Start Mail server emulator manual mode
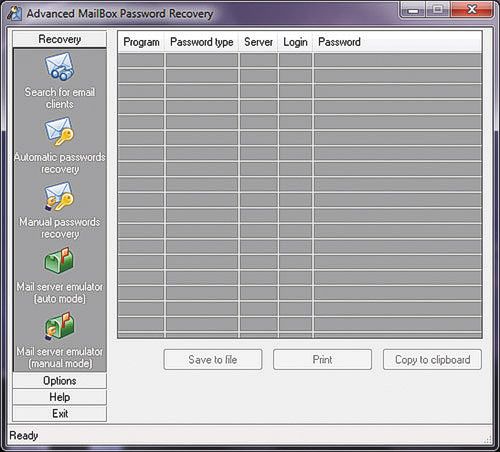Image resolution: width=500 pixels, height=452 pixels. point(60,326)
